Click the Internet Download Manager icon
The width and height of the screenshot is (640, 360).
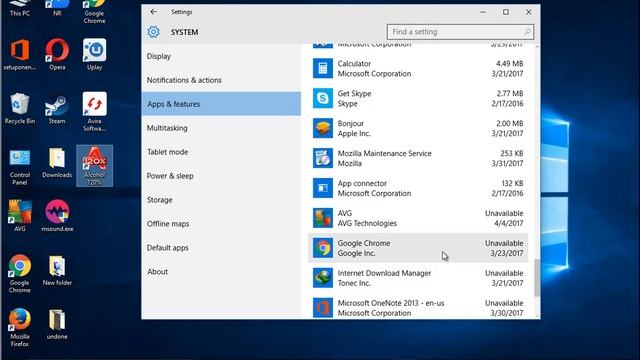[322, 278]
